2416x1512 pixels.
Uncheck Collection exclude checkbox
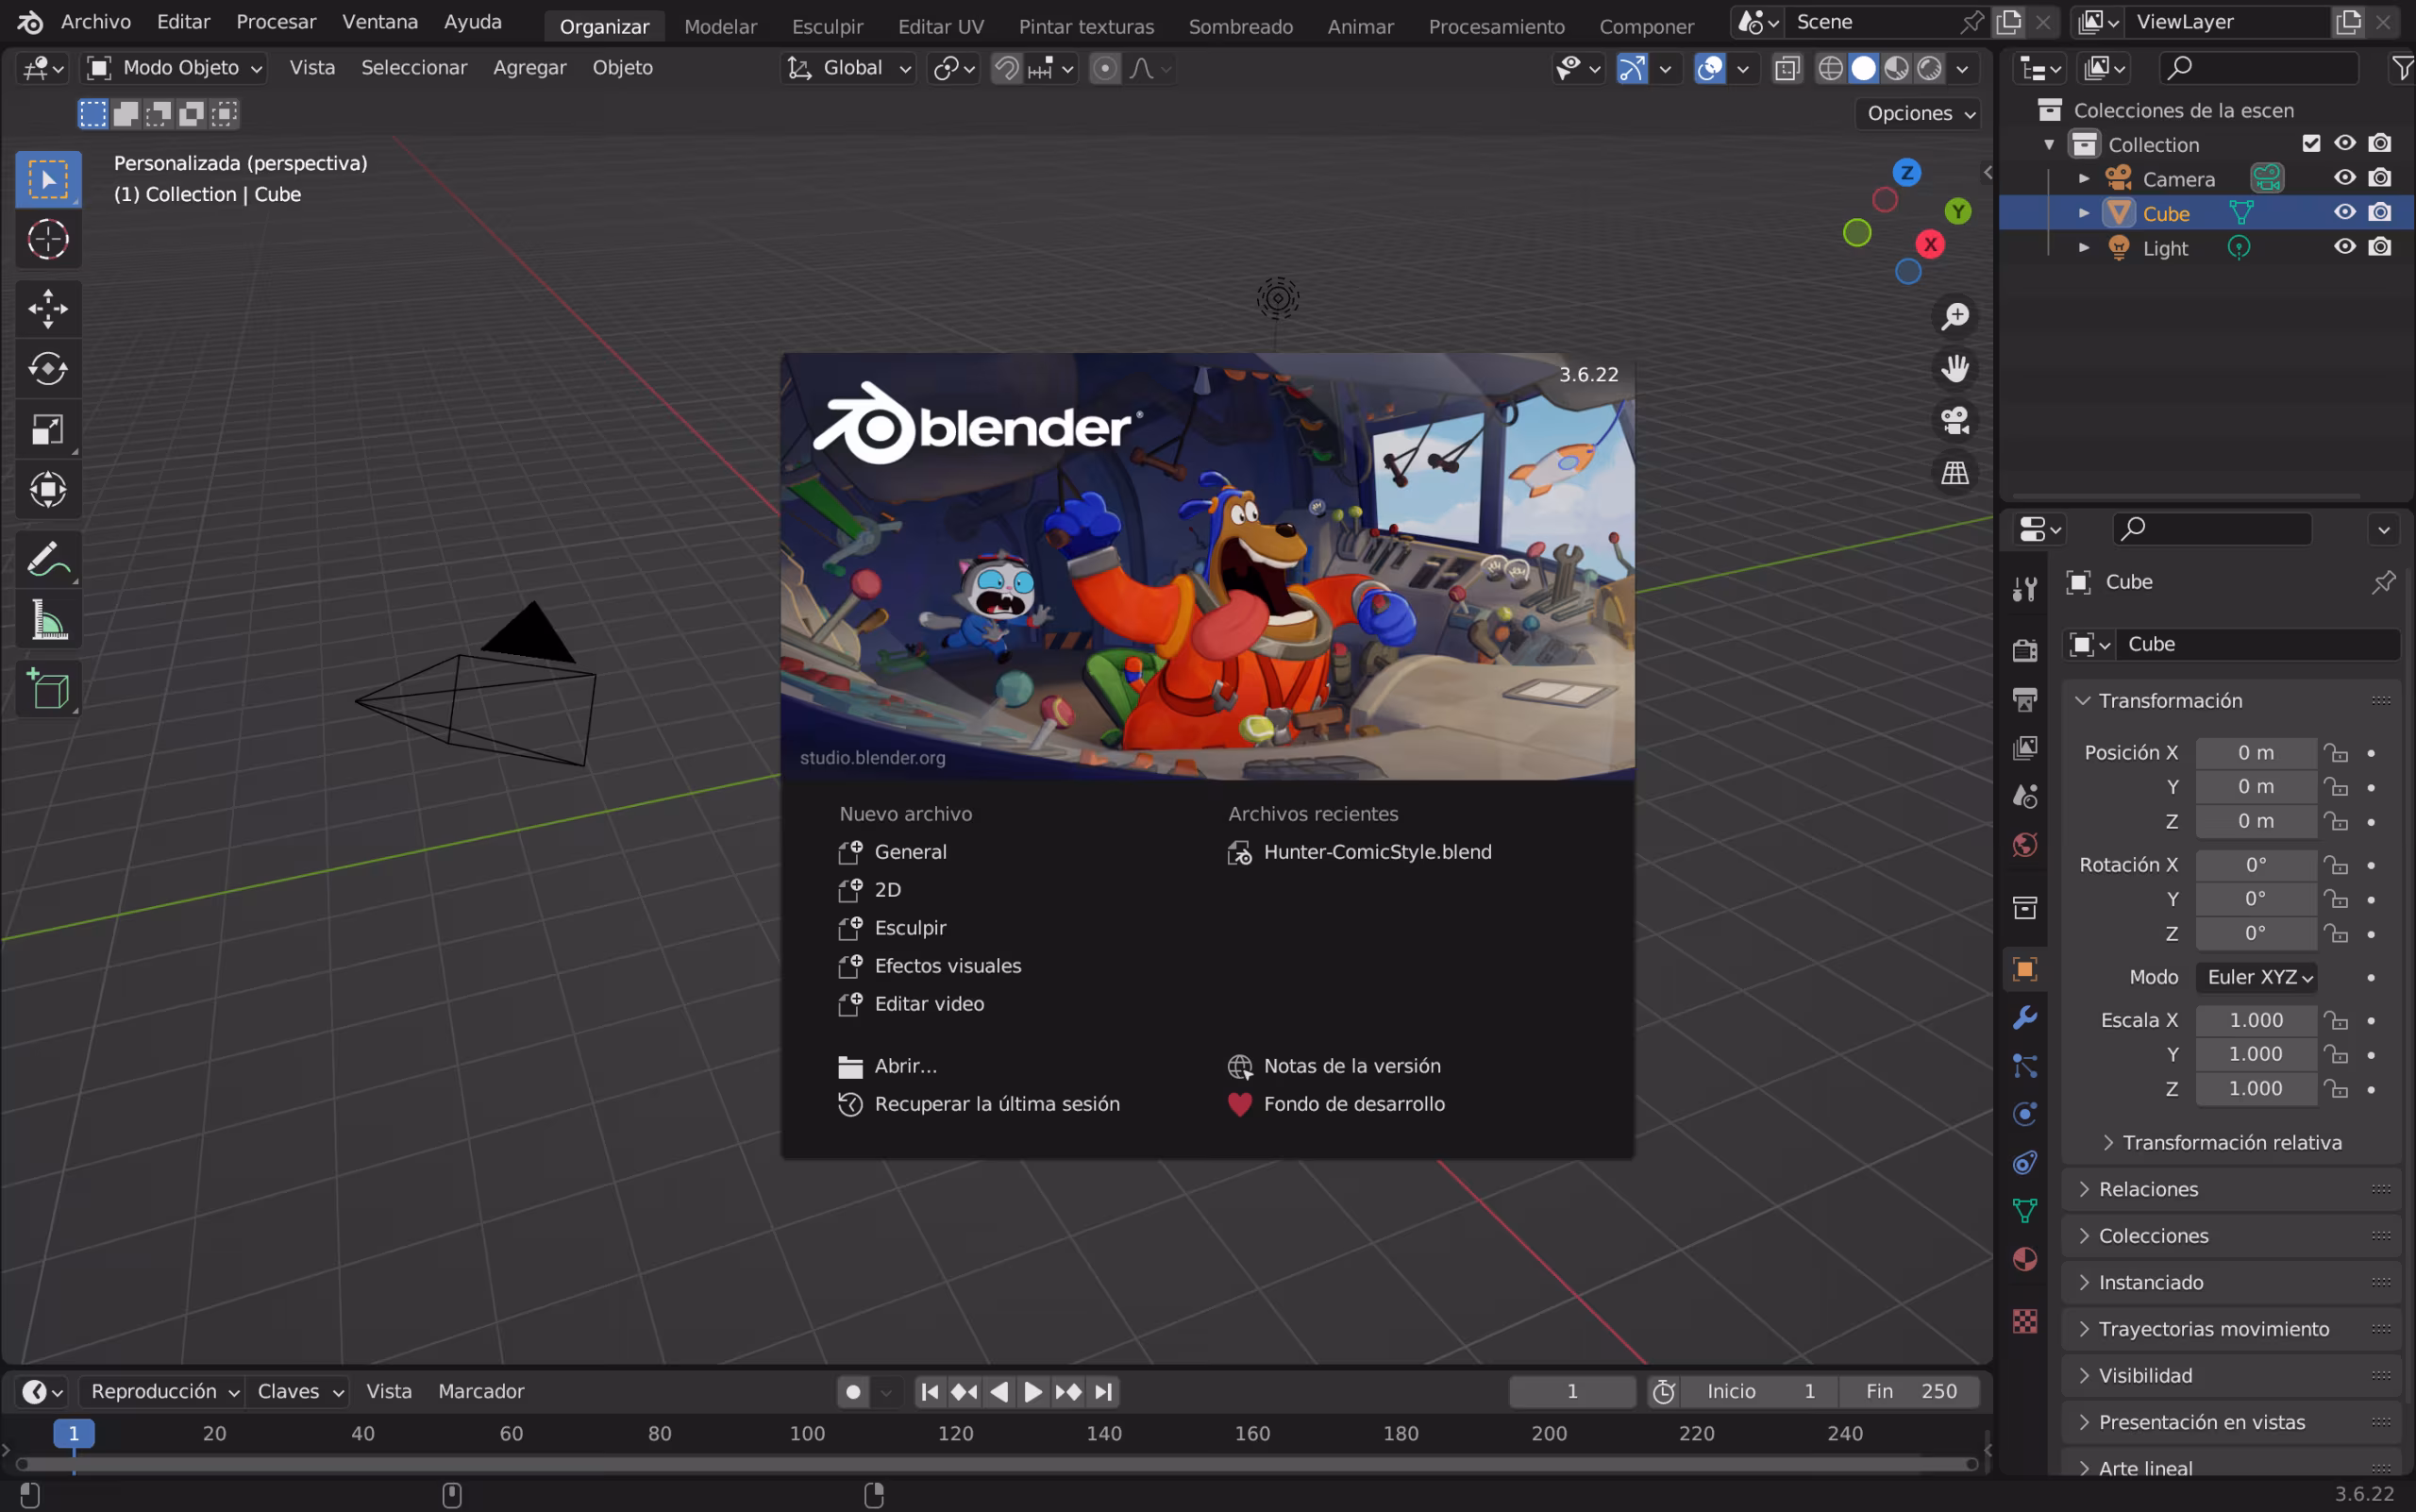pyautogui.click(x=2311, y=143)
